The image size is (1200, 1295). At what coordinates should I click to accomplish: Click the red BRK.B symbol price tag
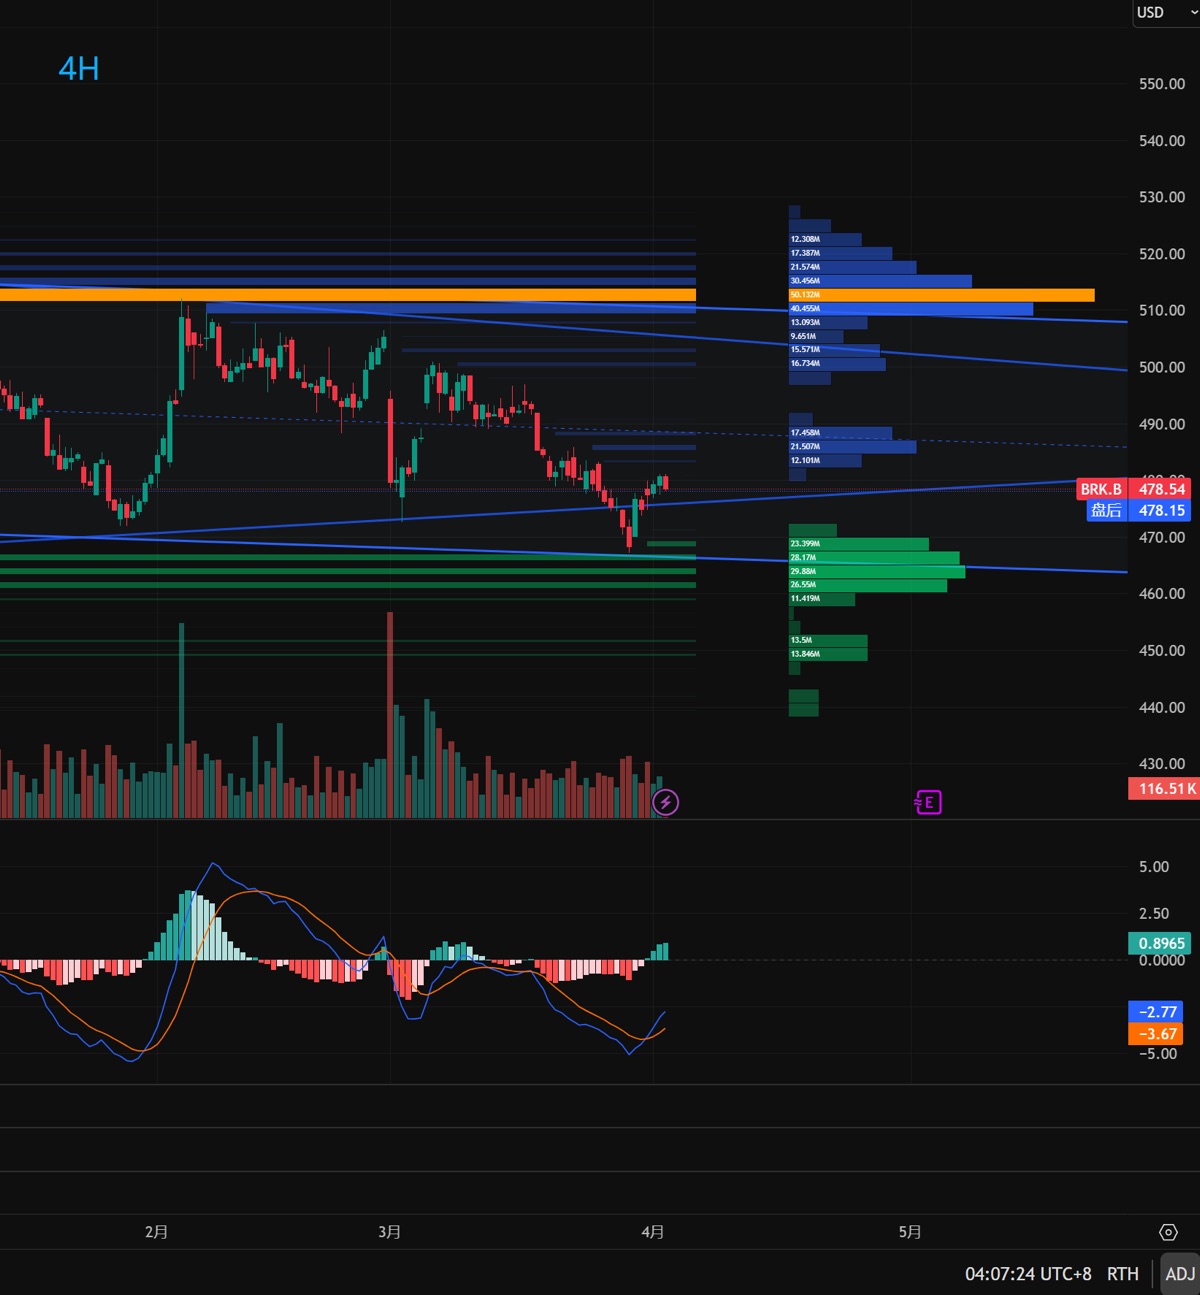pyautogui.click(x=1100, y=489)
